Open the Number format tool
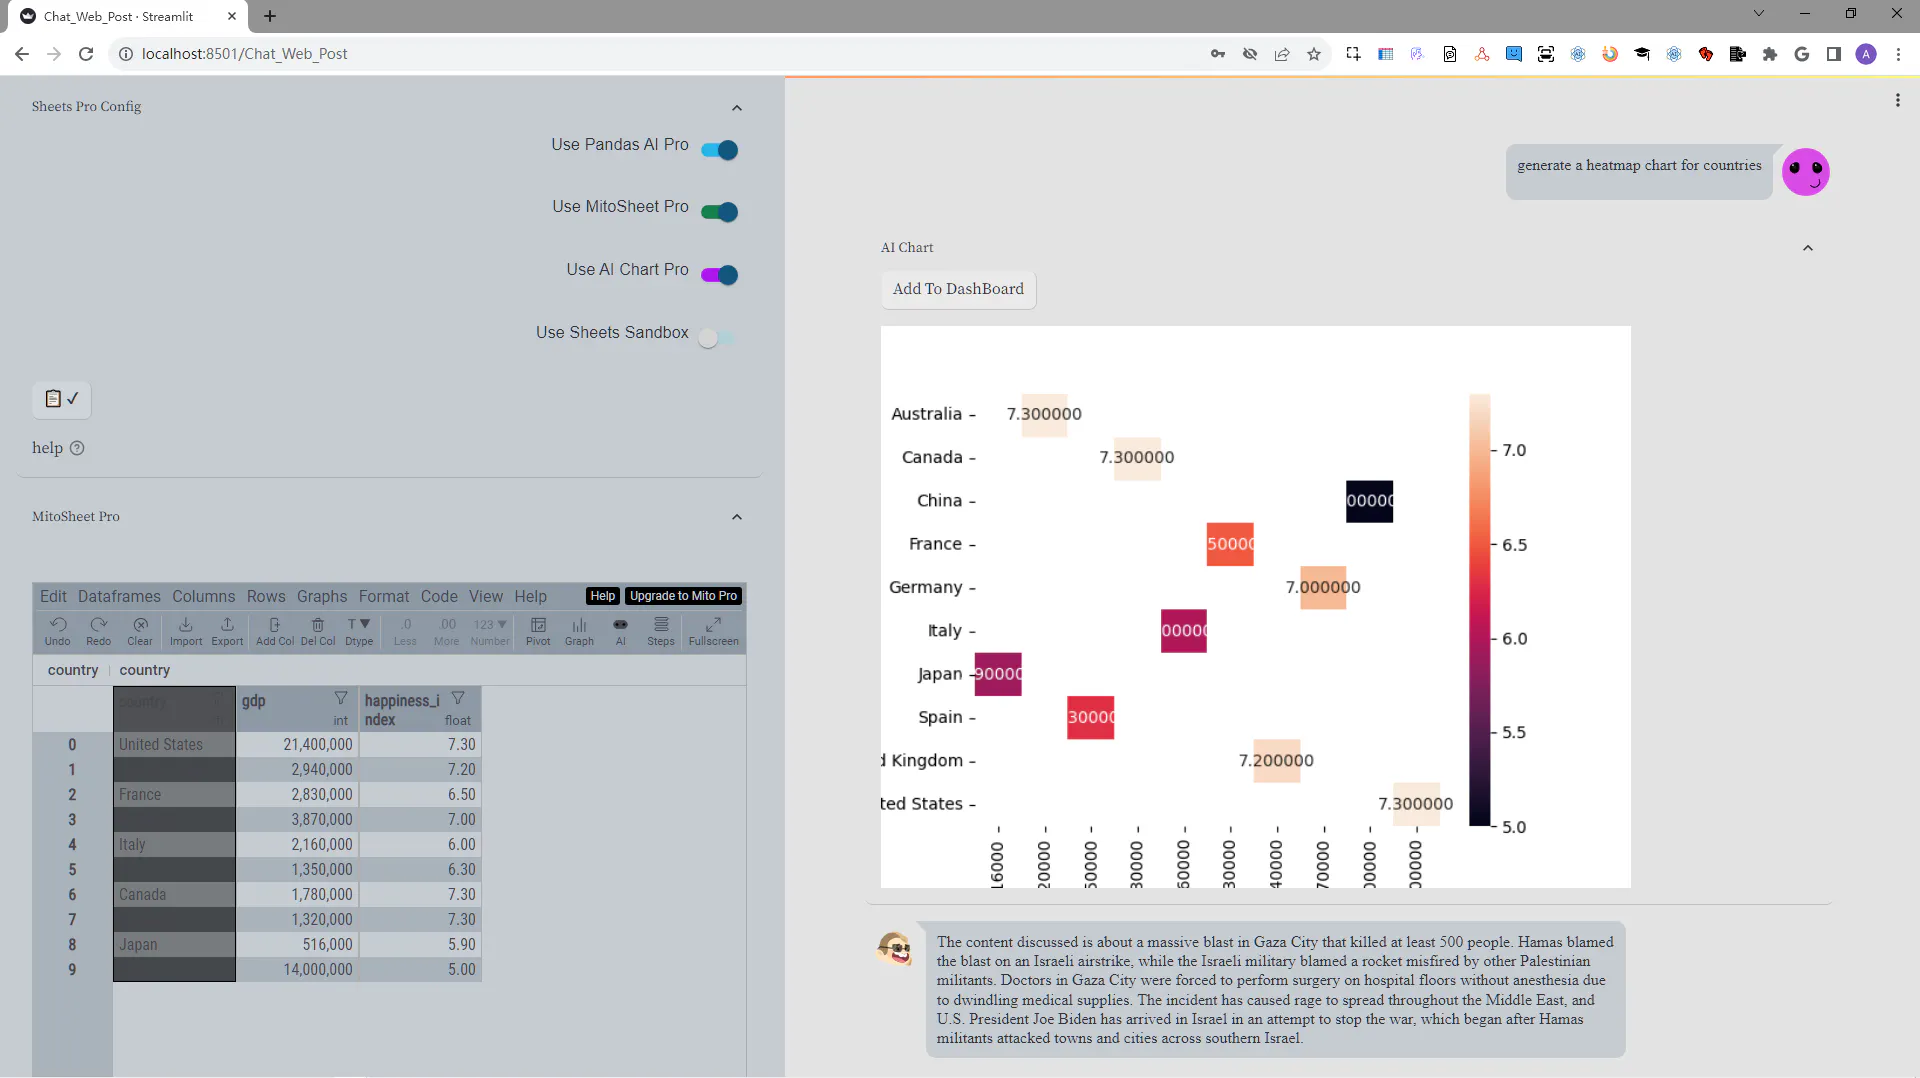1920x1078 pixels. [x=490, y=630]
